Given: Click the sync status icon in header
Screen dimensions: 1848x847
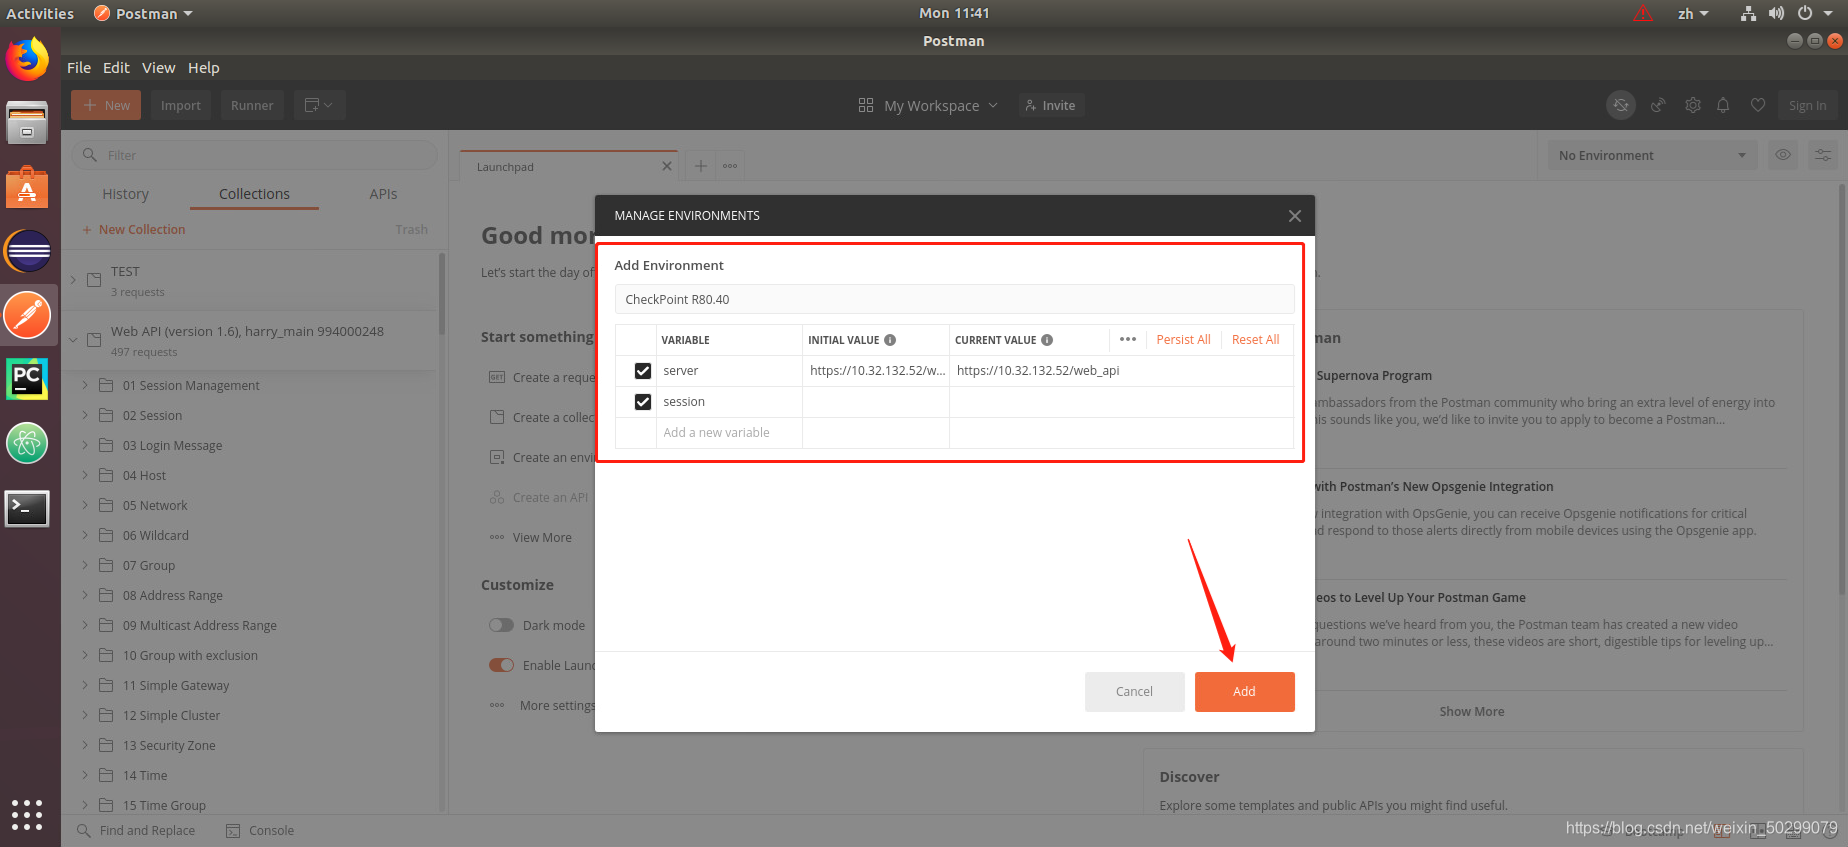Looking at the screenshot, I should pos(1621,105).
